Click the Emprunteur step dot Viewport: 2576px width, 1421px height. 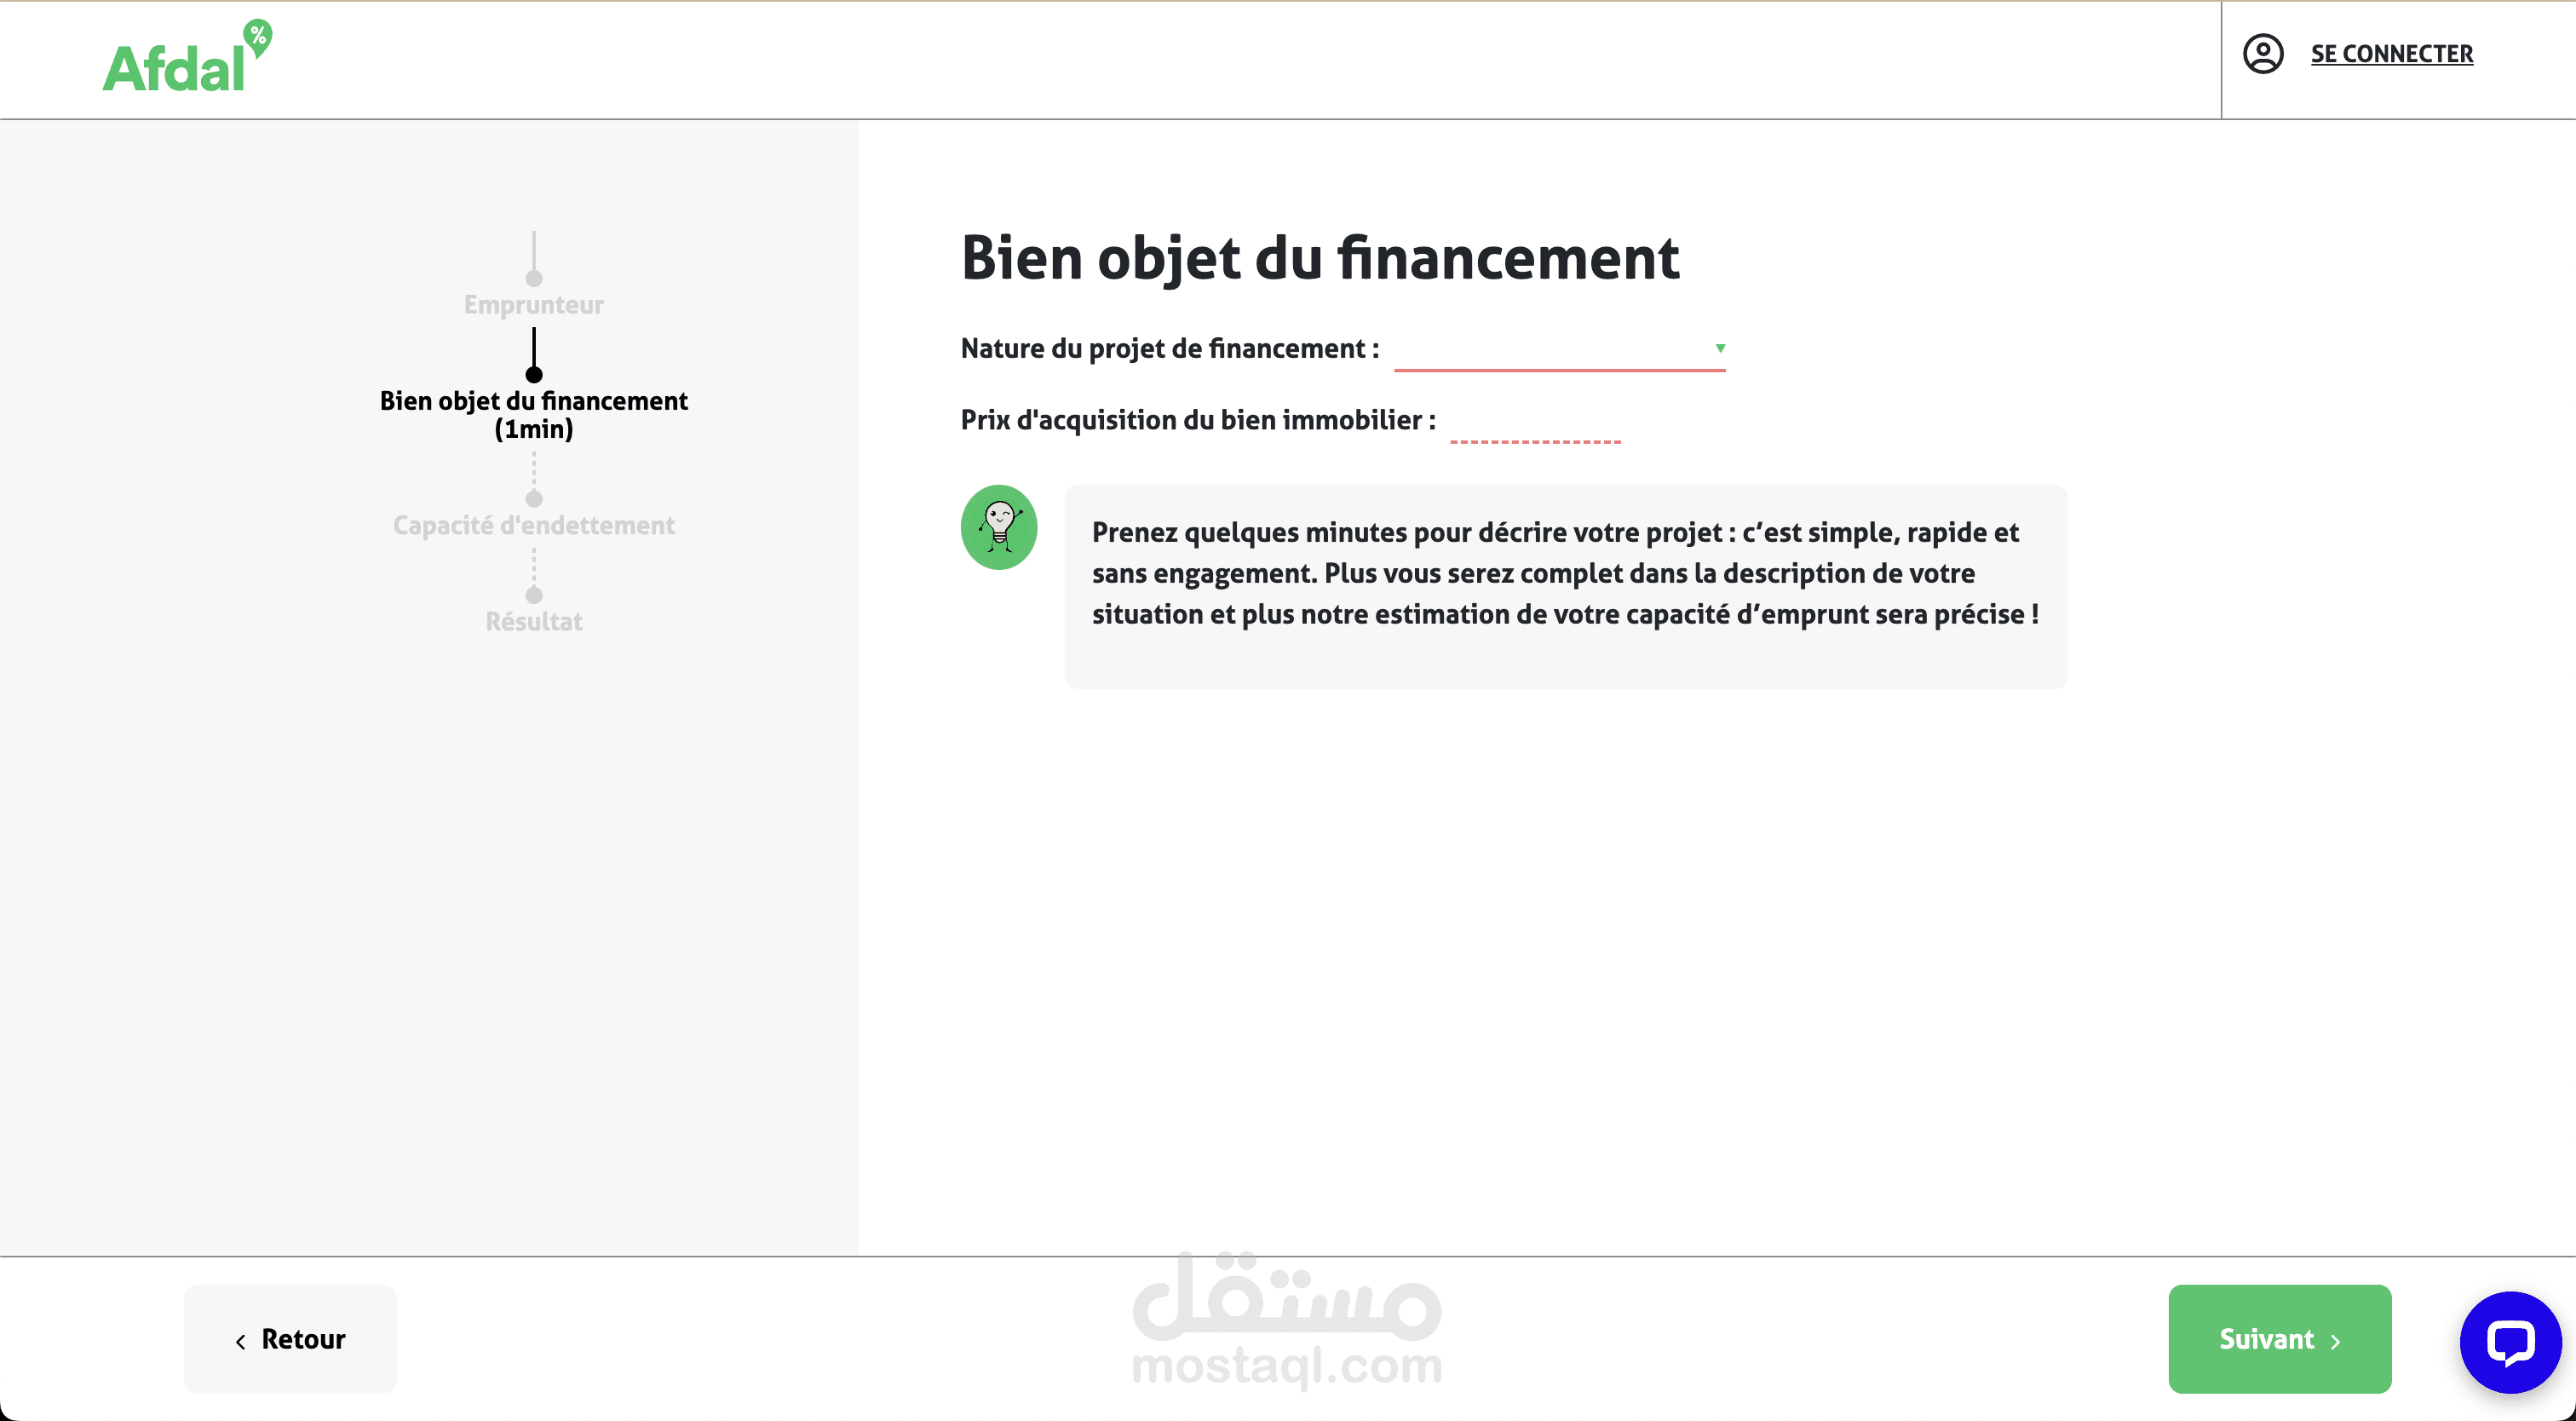click(534, 279)
